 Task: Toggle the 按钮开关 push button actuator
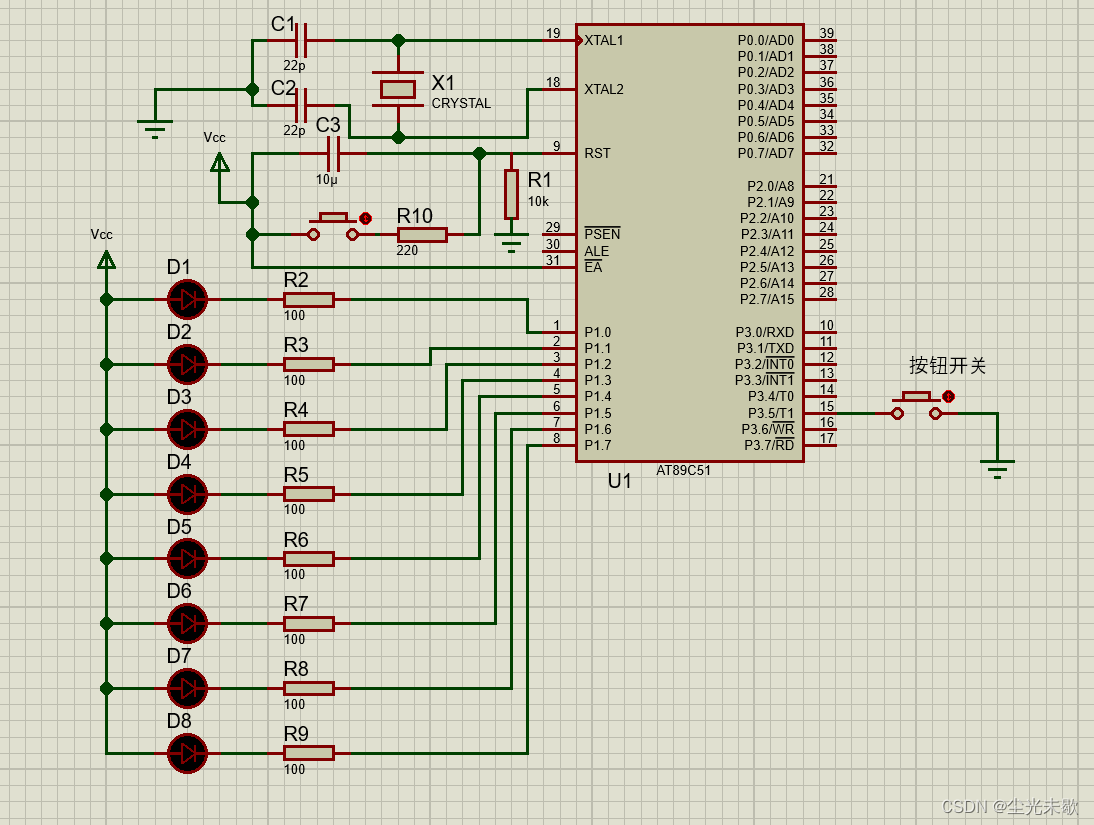coord(916,397)
